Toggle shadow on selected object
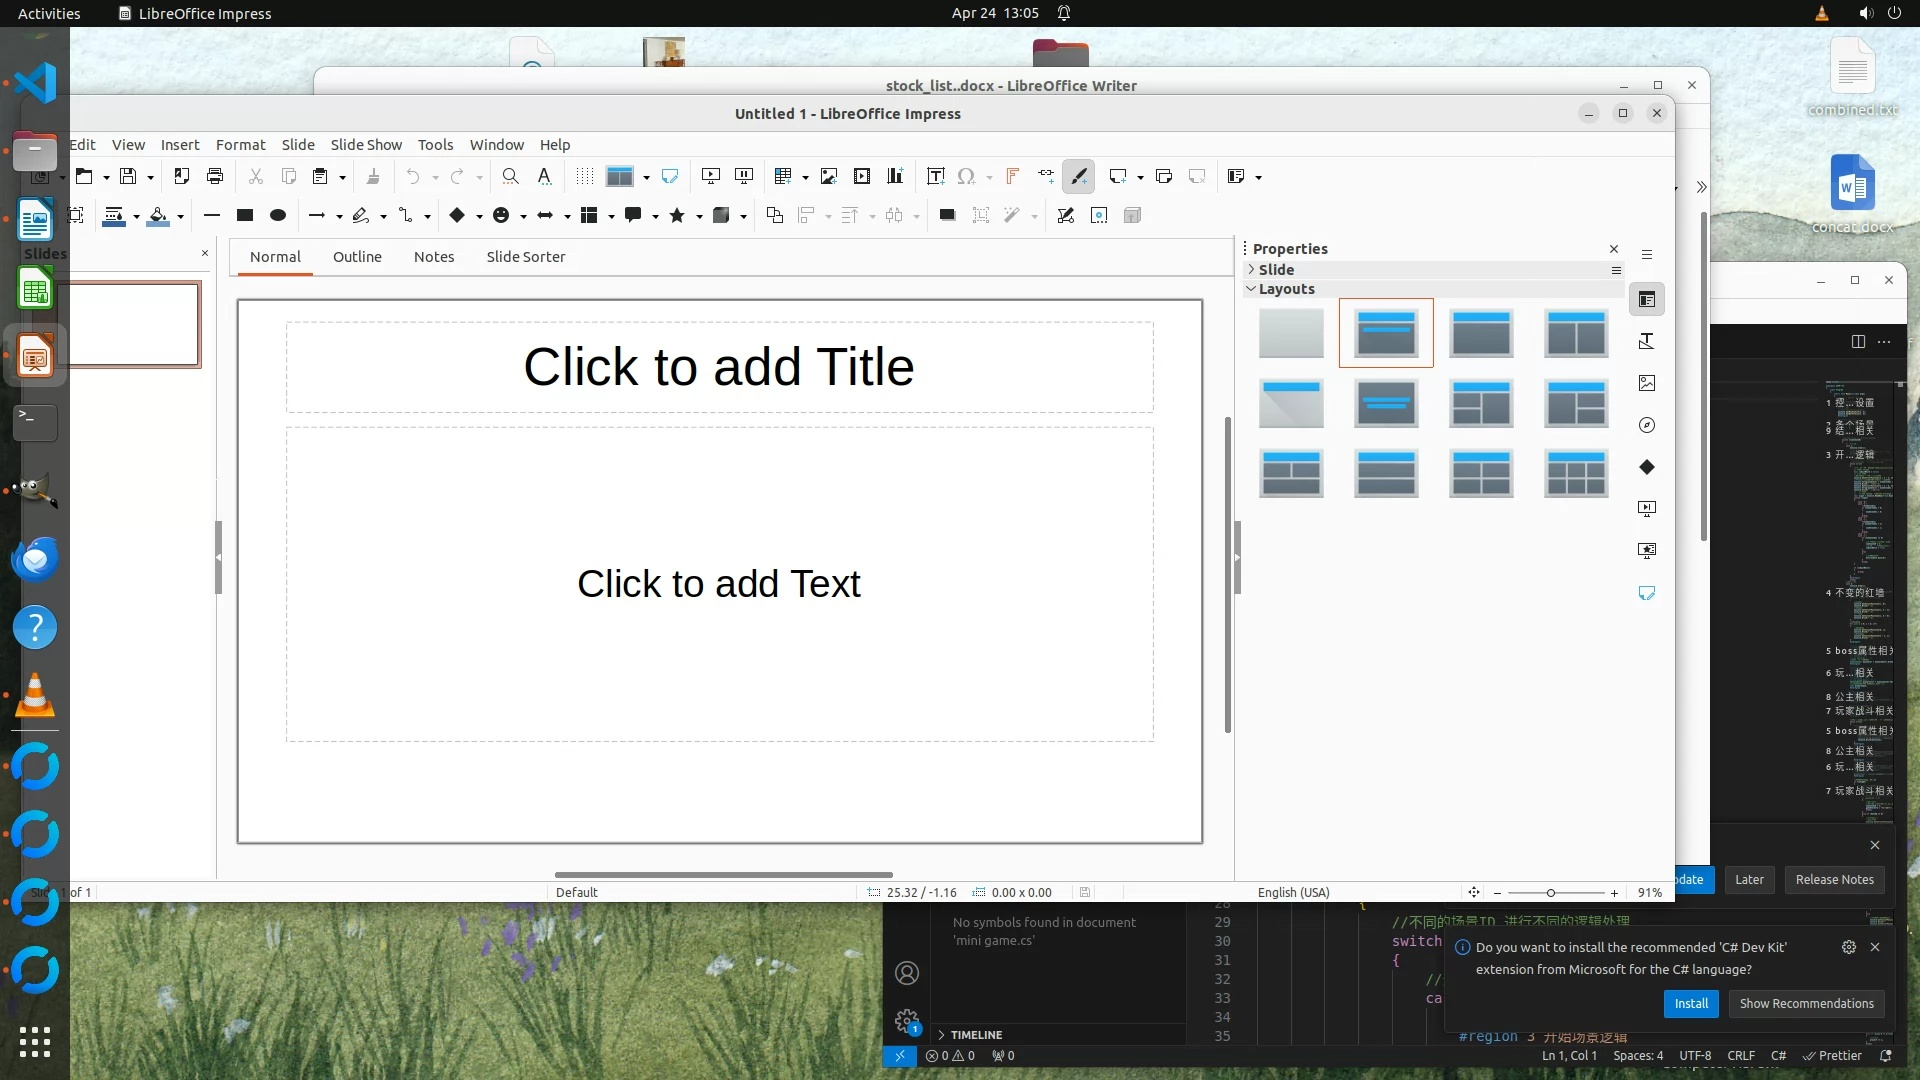The image size is (1920, 1080). 947,216
